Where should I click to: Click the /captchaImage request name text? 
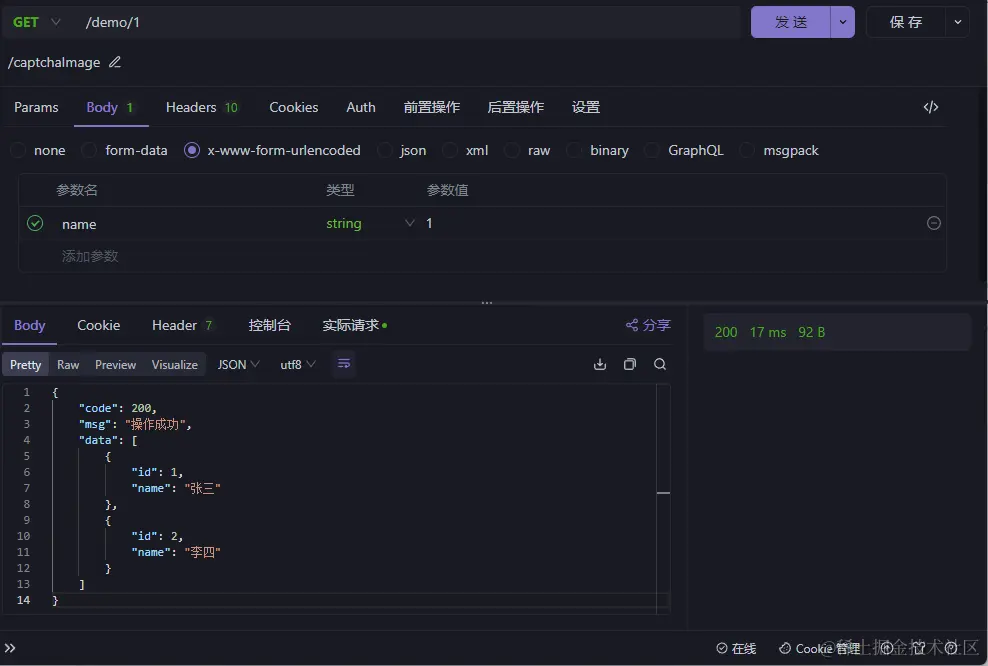pos(54,62)
